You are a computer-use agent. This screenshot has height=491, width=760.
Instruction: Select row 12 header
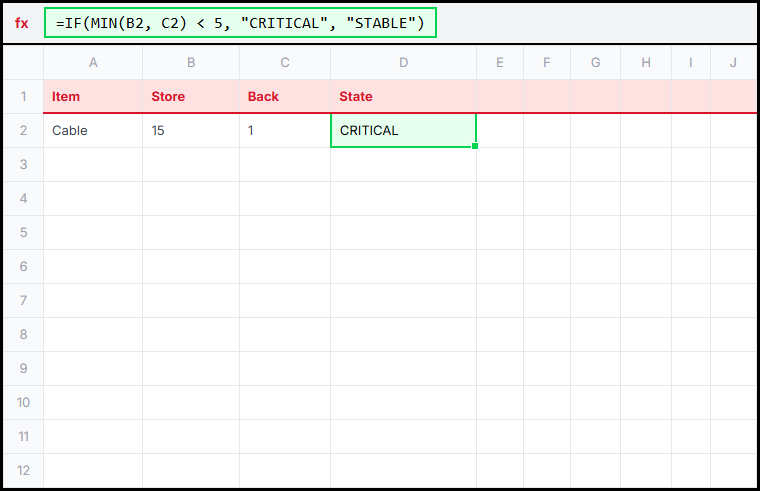tap(23, 470)
